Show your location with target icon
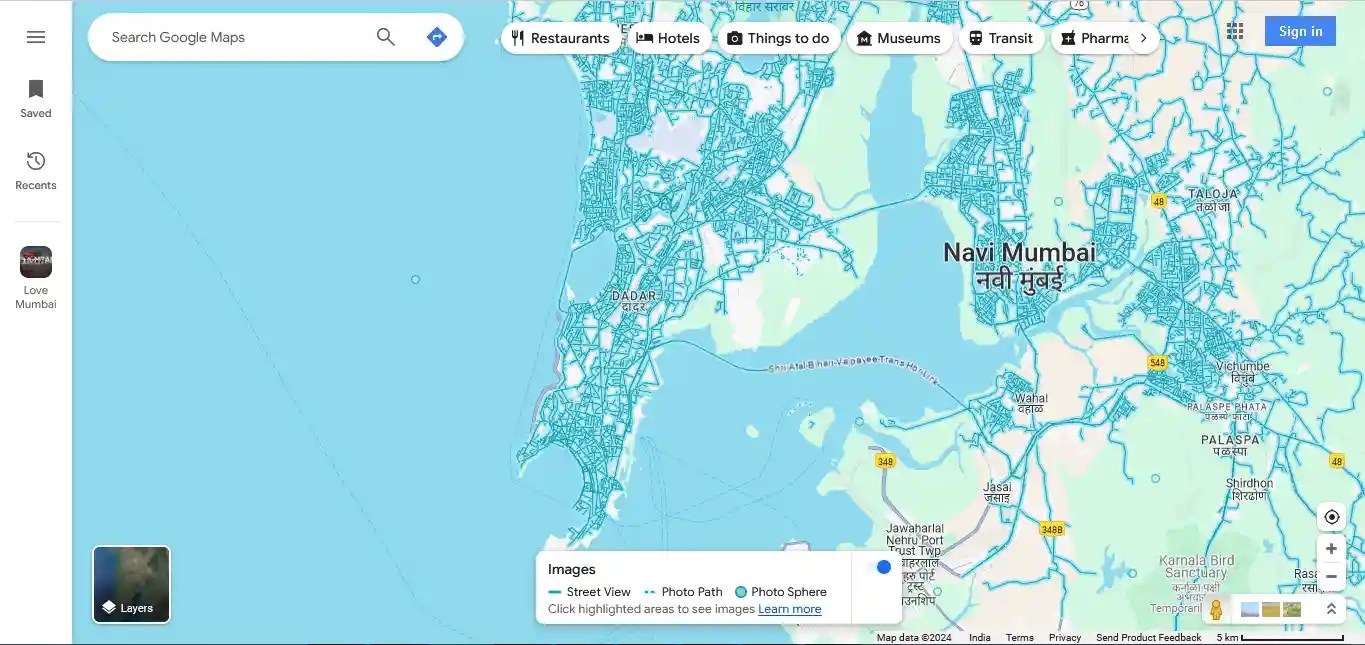 pyautogui.click(x=1331, y=517)
